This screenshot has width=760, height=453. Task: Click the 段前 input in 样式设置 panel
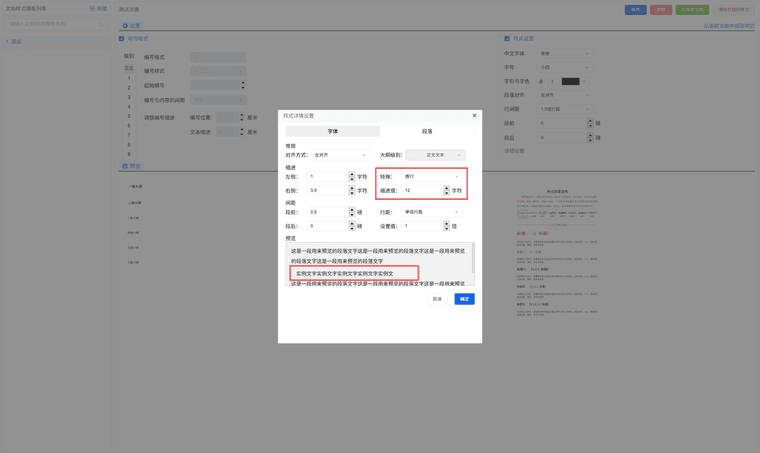pyautogui.click(x=562, y=123)
